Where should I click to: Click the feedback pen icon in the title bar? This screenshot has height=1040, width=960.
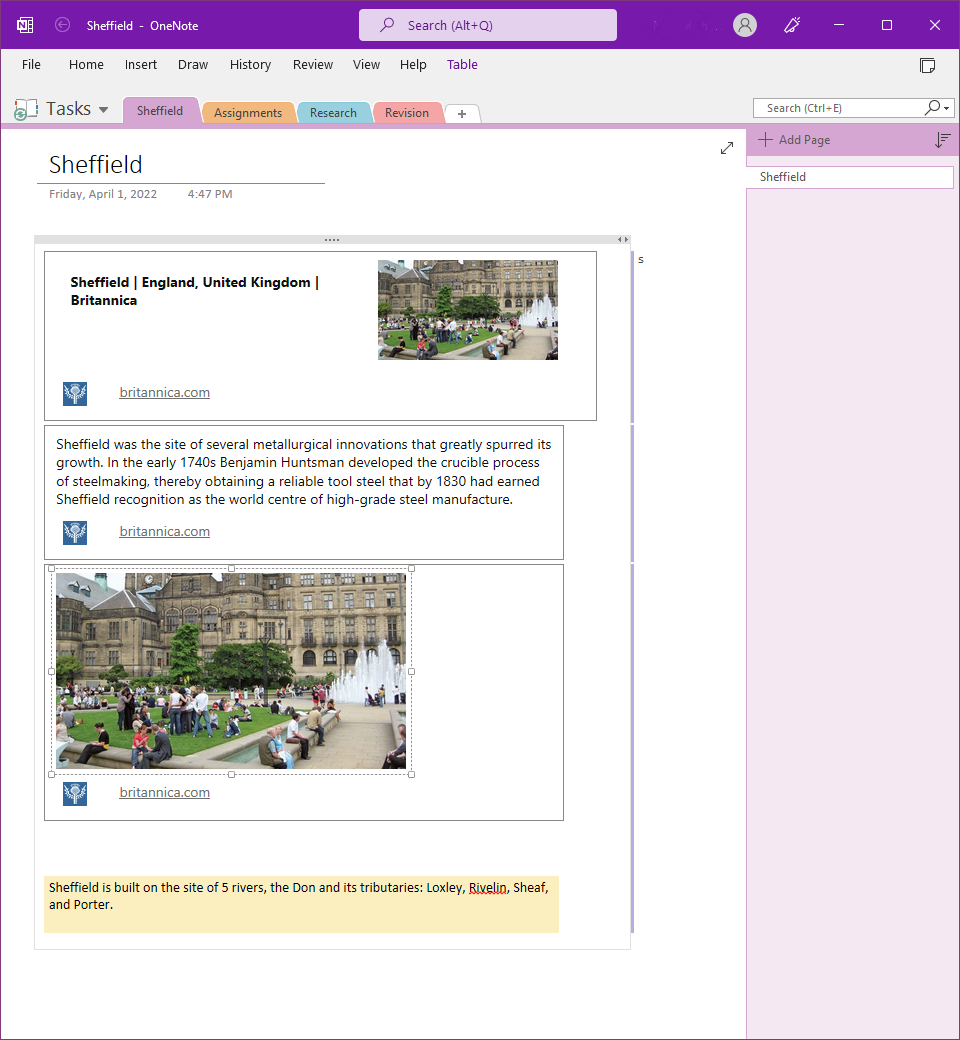(791, 25)
